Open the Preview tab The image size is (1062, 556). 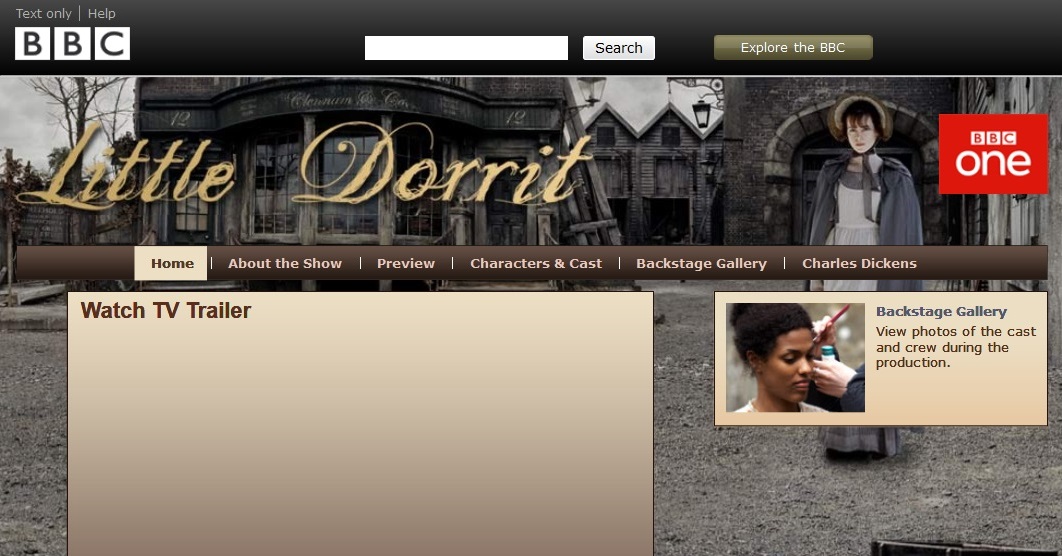coord(406,263)
